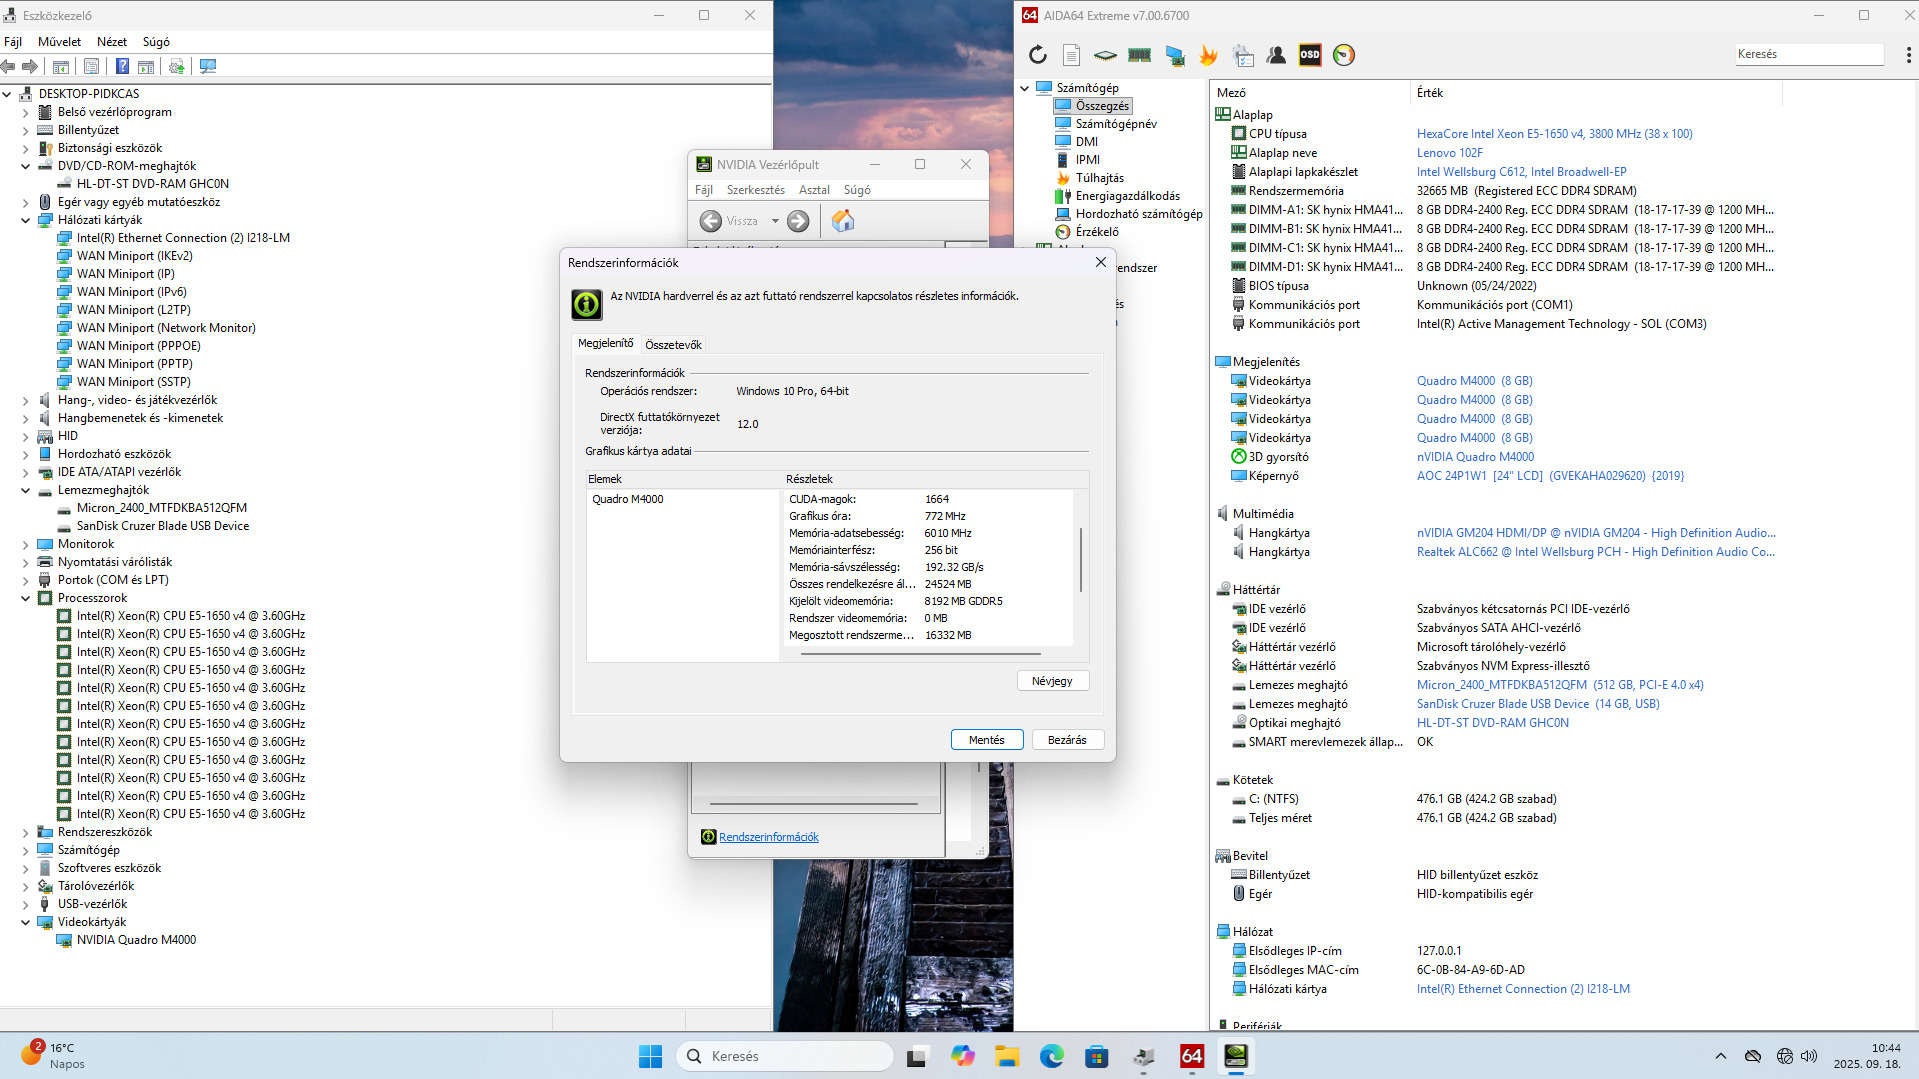Click the Bezárás button
The width and height of the screenshot is (1919, 1079).
(1067, 740)
